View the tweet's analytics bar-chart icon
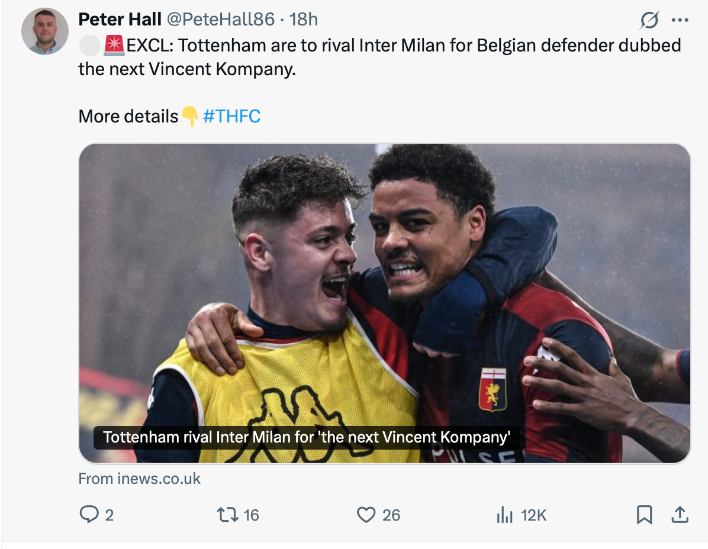 [x=505, y=514]
